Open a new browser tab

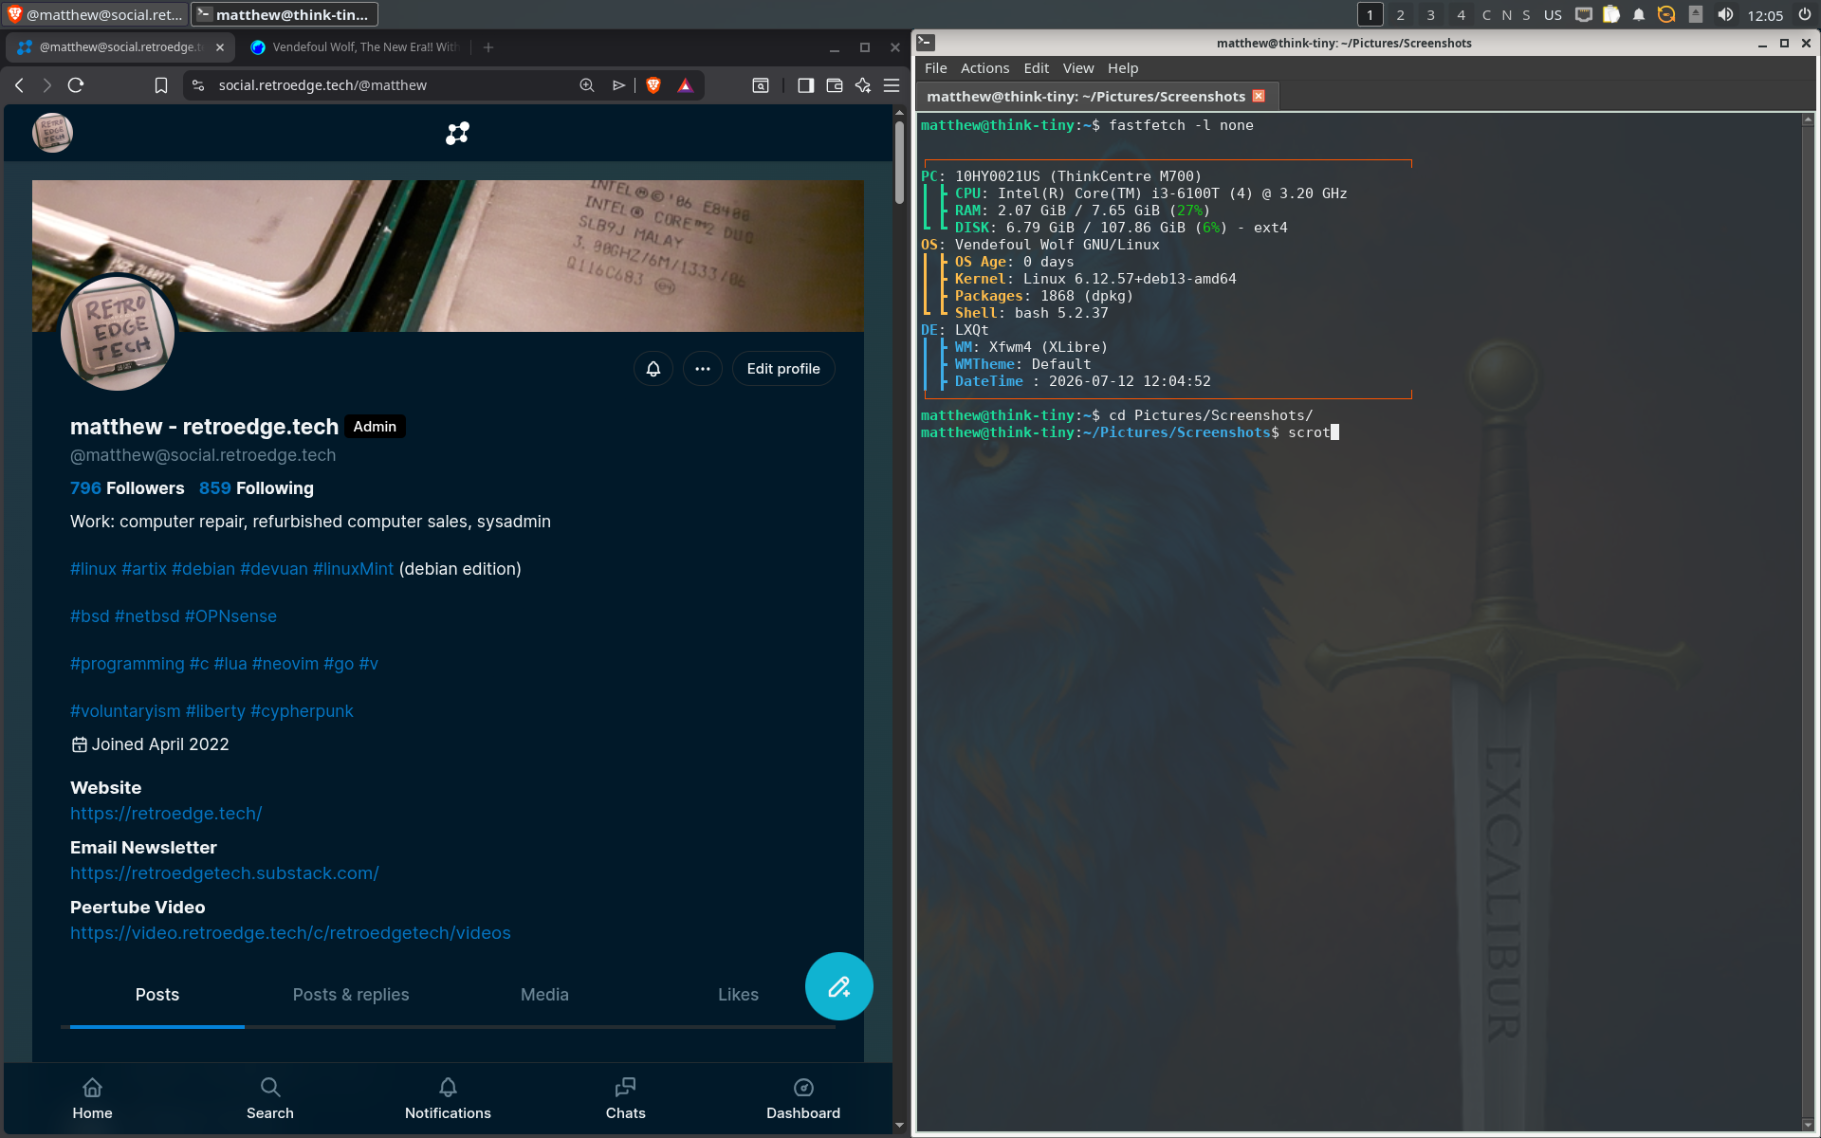488,47
